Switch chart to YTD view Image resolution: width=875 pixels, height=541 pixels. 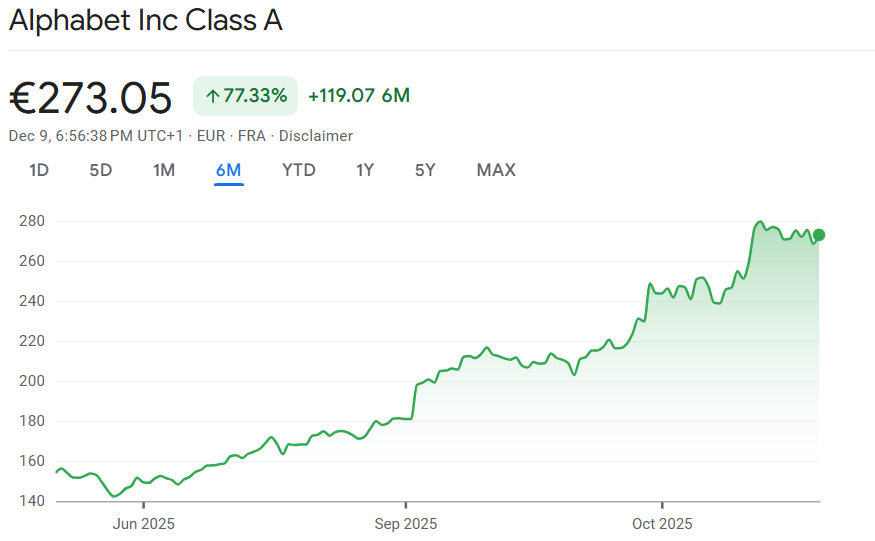299,170
